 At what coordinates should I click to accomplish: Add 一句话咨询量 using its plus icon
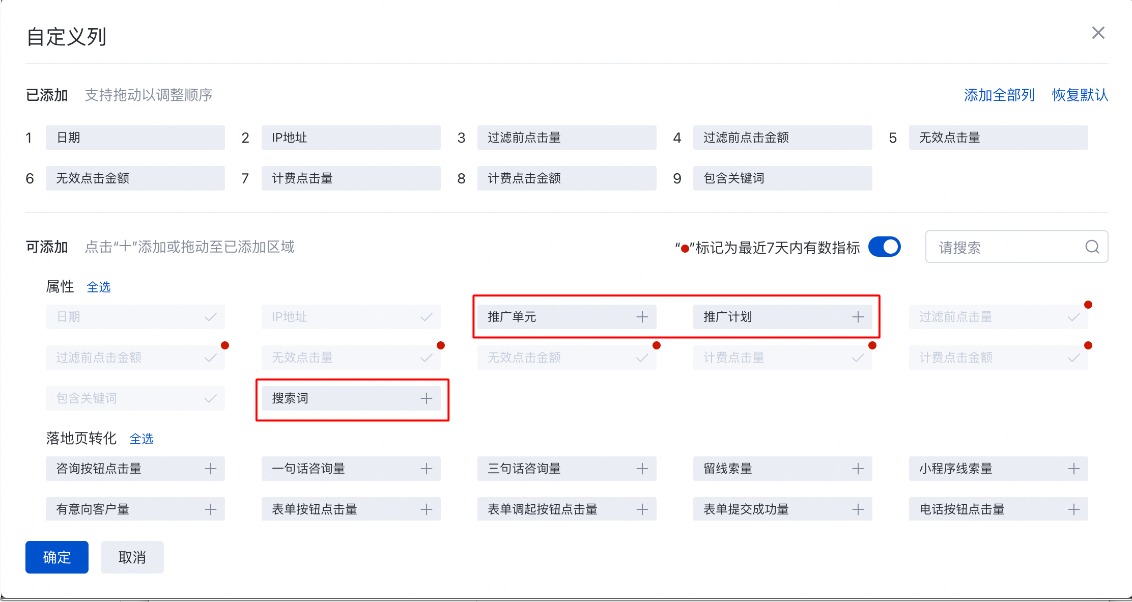(426, 468)
